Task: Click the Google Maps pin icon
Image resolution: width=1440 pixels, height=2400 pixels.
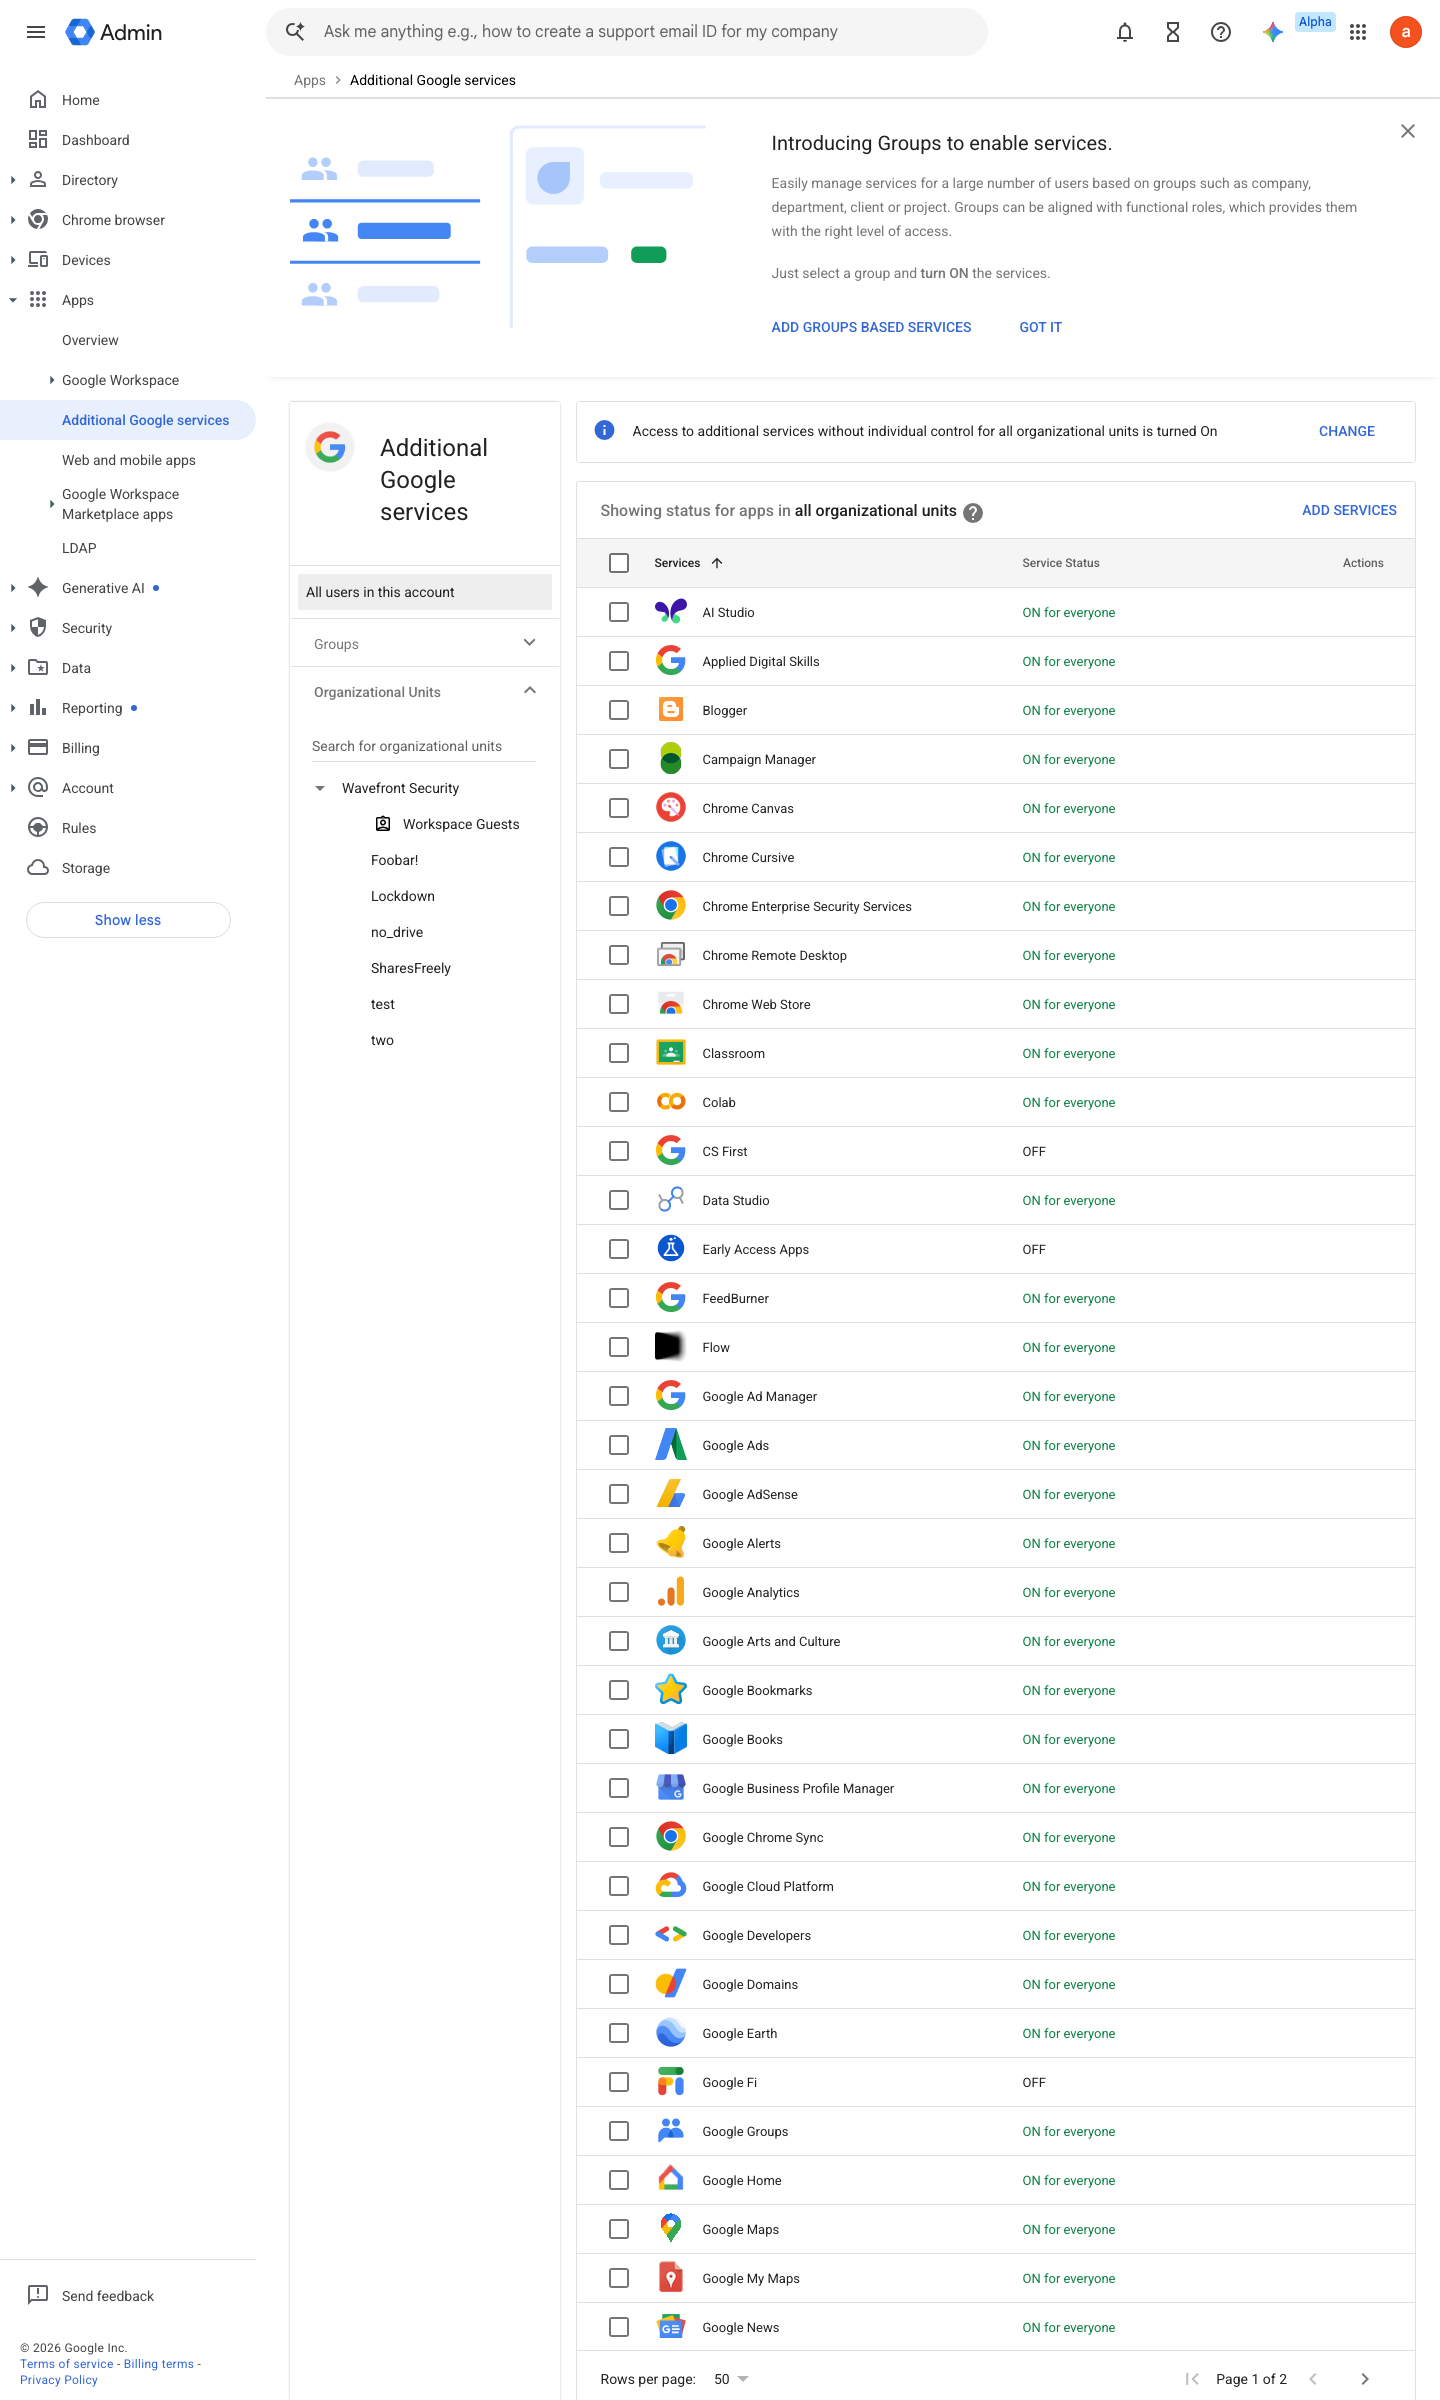Action: point(671,2228)
